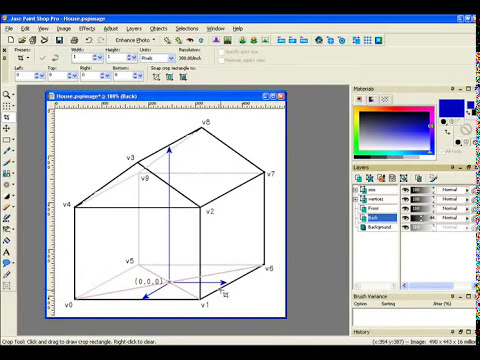Select the blue speech-bubble Preset Shapes tool

tap(6, 263)
